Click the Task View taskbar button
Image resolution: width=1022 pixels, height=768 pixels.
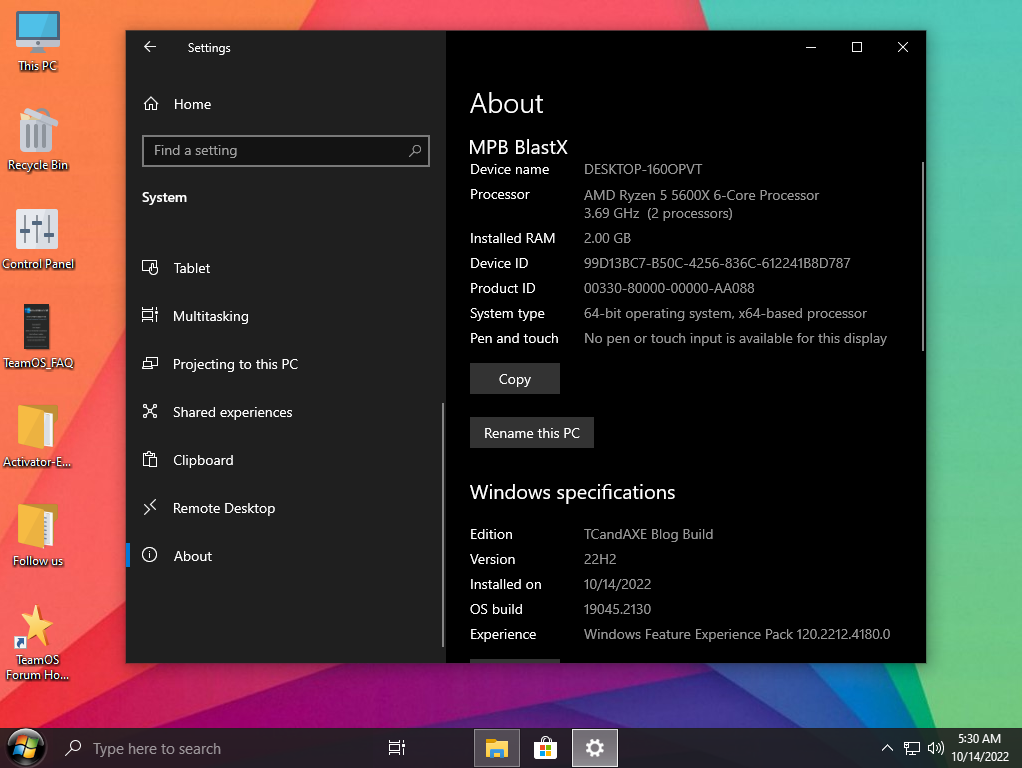(x=396, y=748)
